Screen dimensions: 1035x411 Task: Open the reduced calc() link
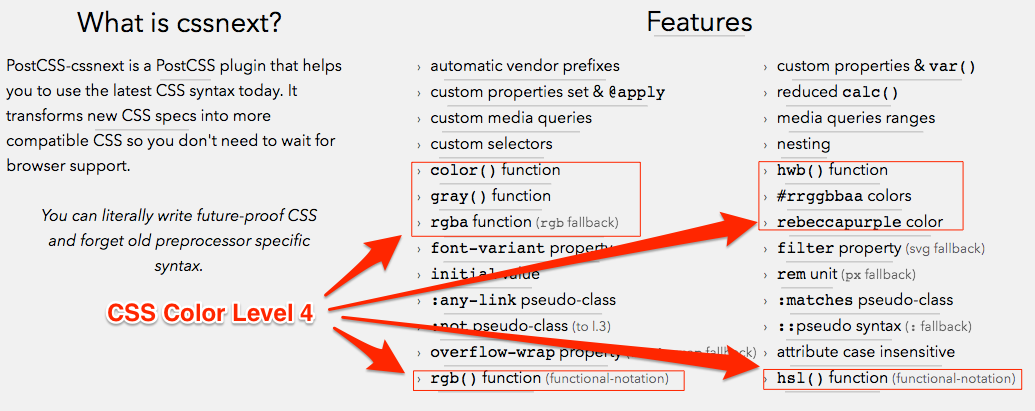[x=838, y=92]
